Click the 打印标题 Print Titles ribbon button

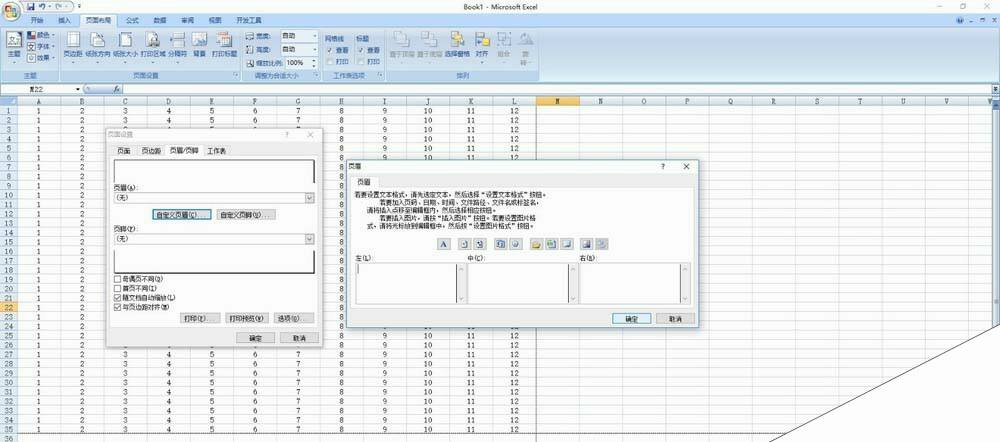(x=224, y=46)
